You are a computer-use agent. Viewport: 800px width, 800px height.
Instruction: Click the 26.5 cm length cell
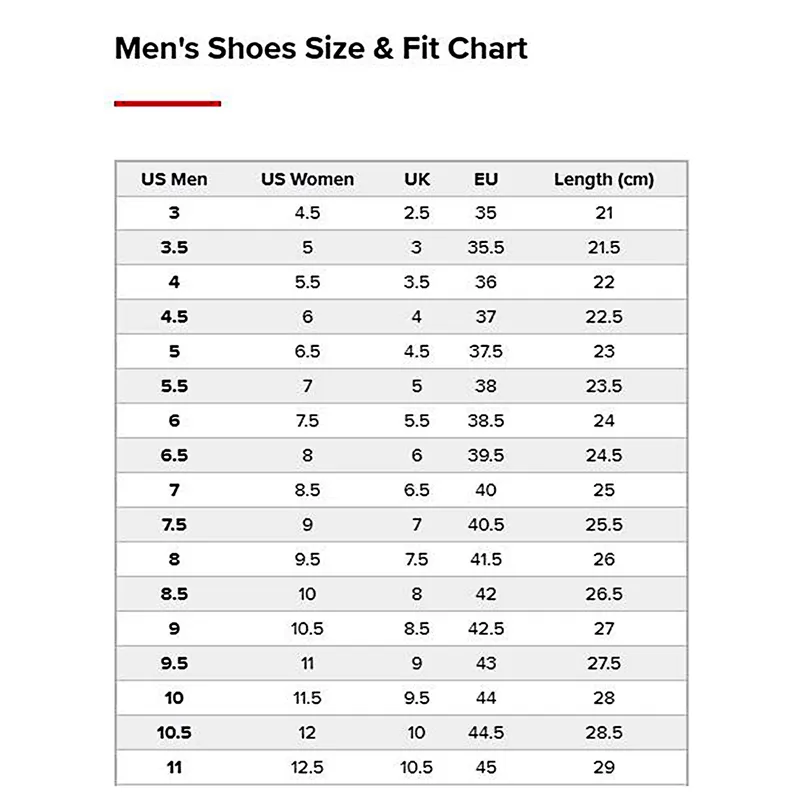604,595
